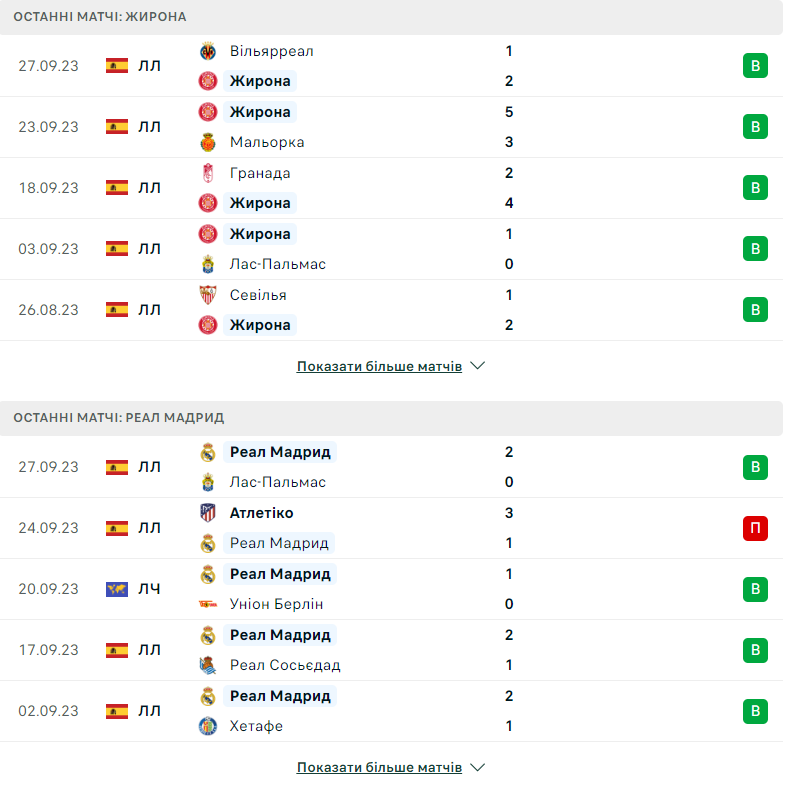This screenshot has width=787, height=788.
Task: Click the red loss badge for Atlético match
Action: [x=755, y=528]
